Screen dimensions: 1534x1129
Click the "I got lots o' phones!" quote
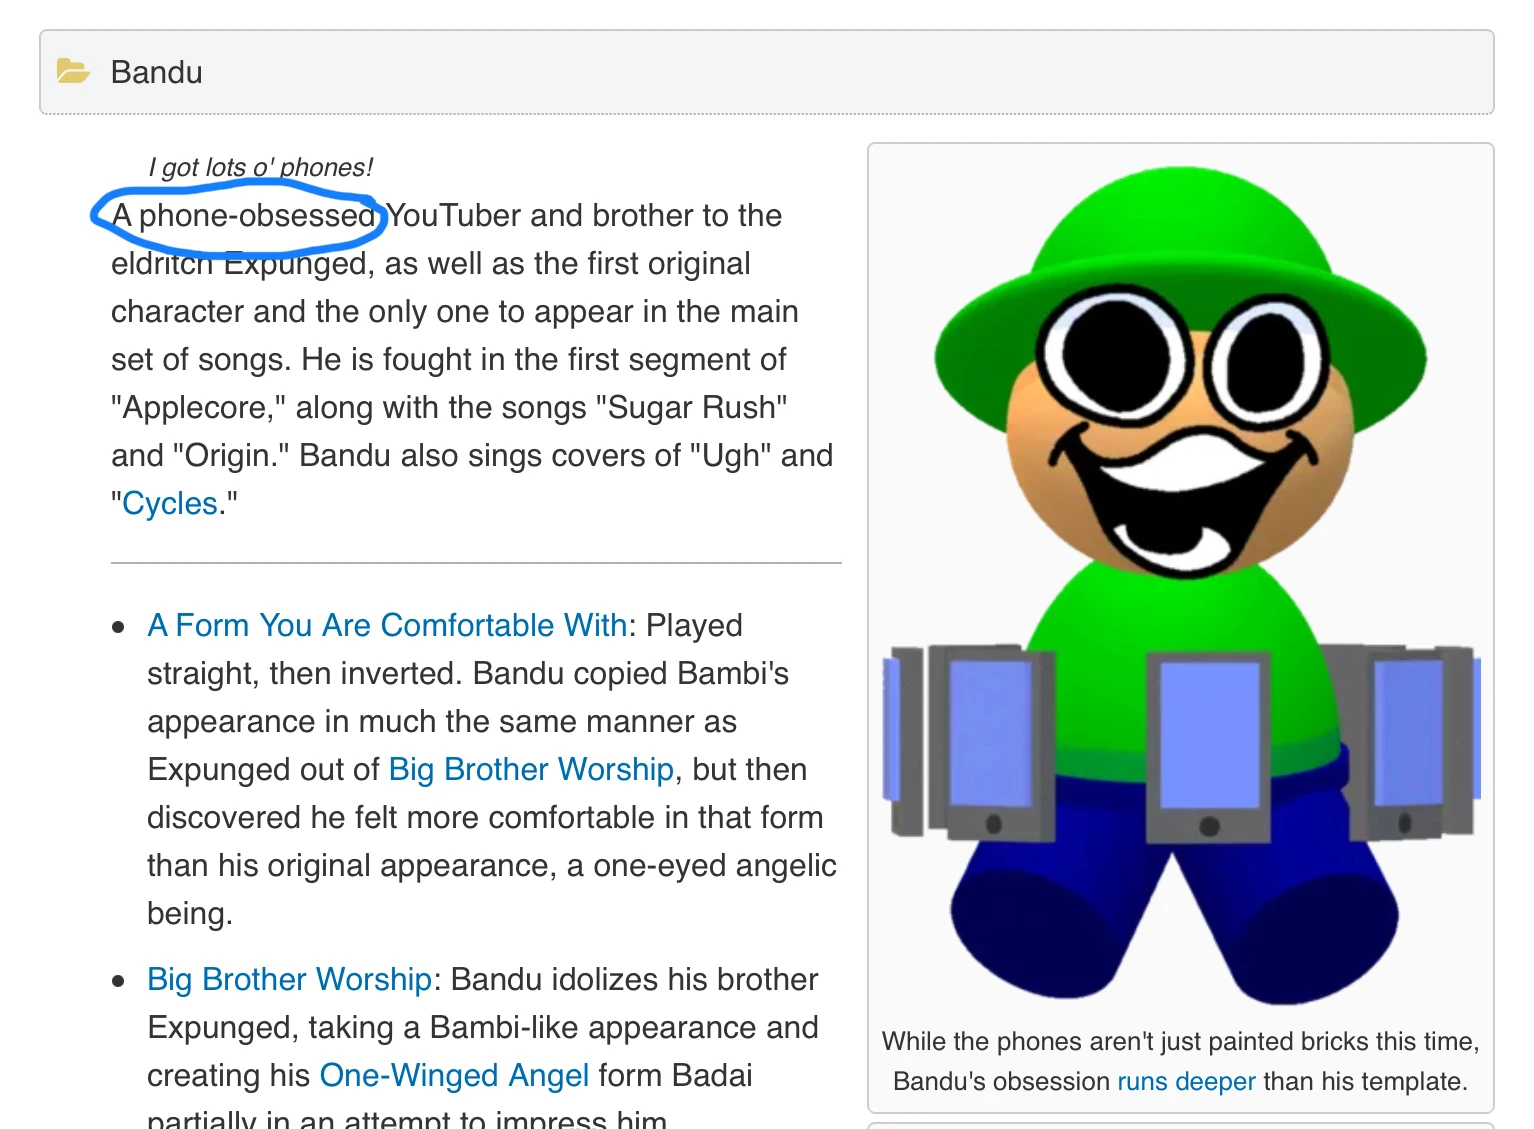(x=260, y=167)
